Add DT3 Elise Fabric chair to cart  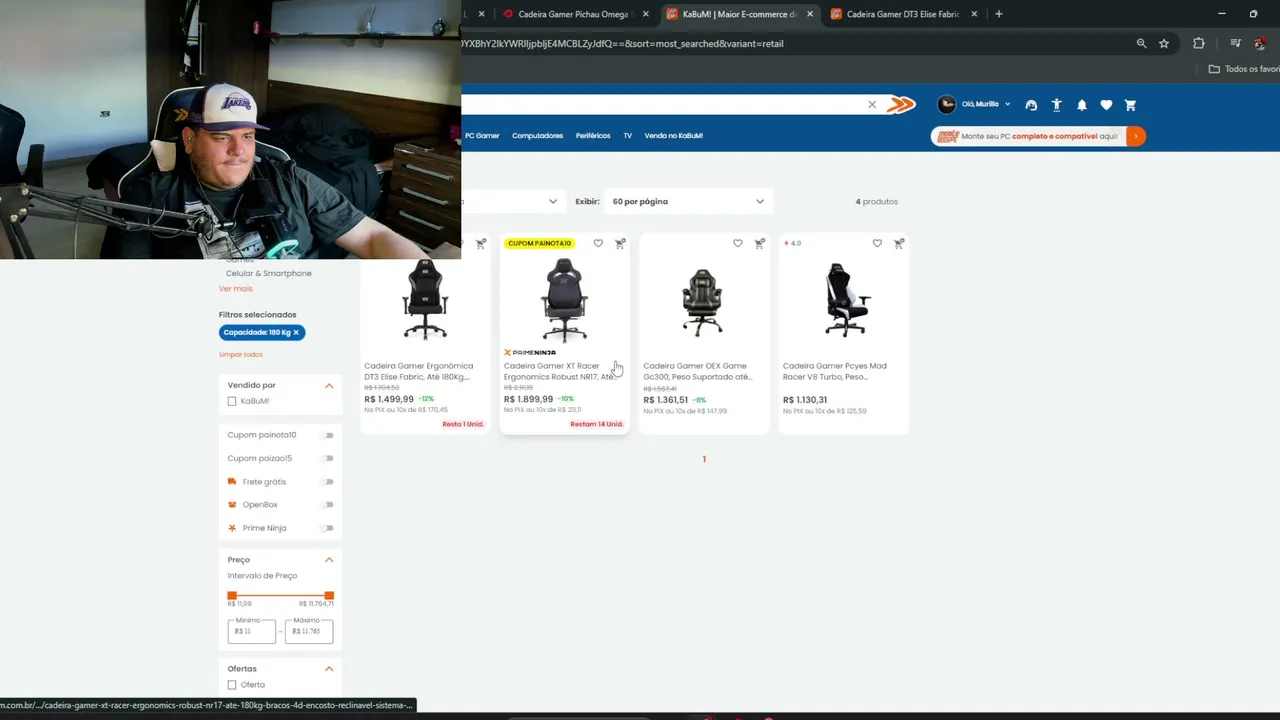481,243
